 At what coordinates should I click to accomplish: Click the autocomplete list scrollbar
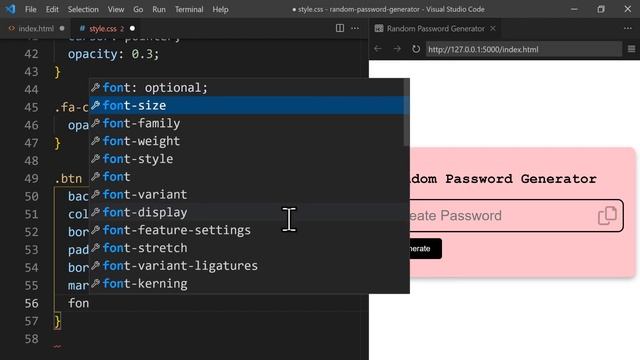tap(406, 113)
